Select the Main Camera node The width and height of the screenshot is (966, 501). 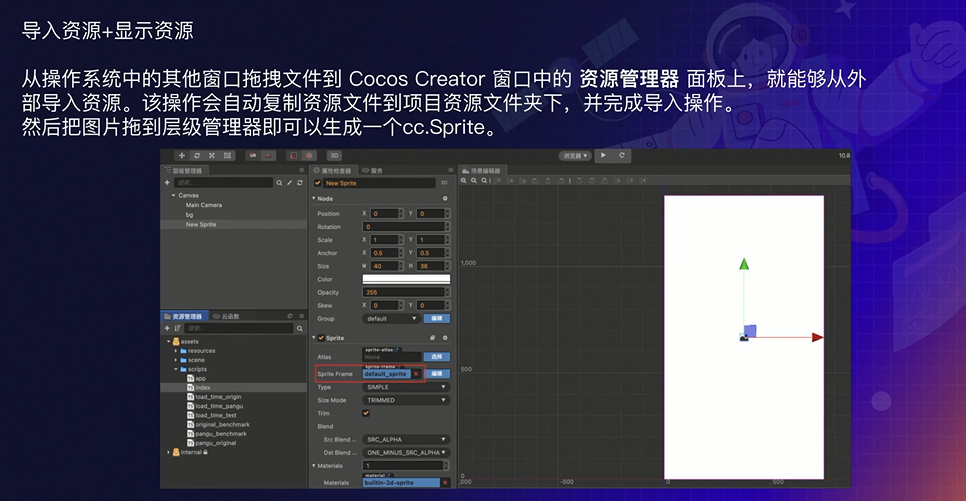click(204, 205)
